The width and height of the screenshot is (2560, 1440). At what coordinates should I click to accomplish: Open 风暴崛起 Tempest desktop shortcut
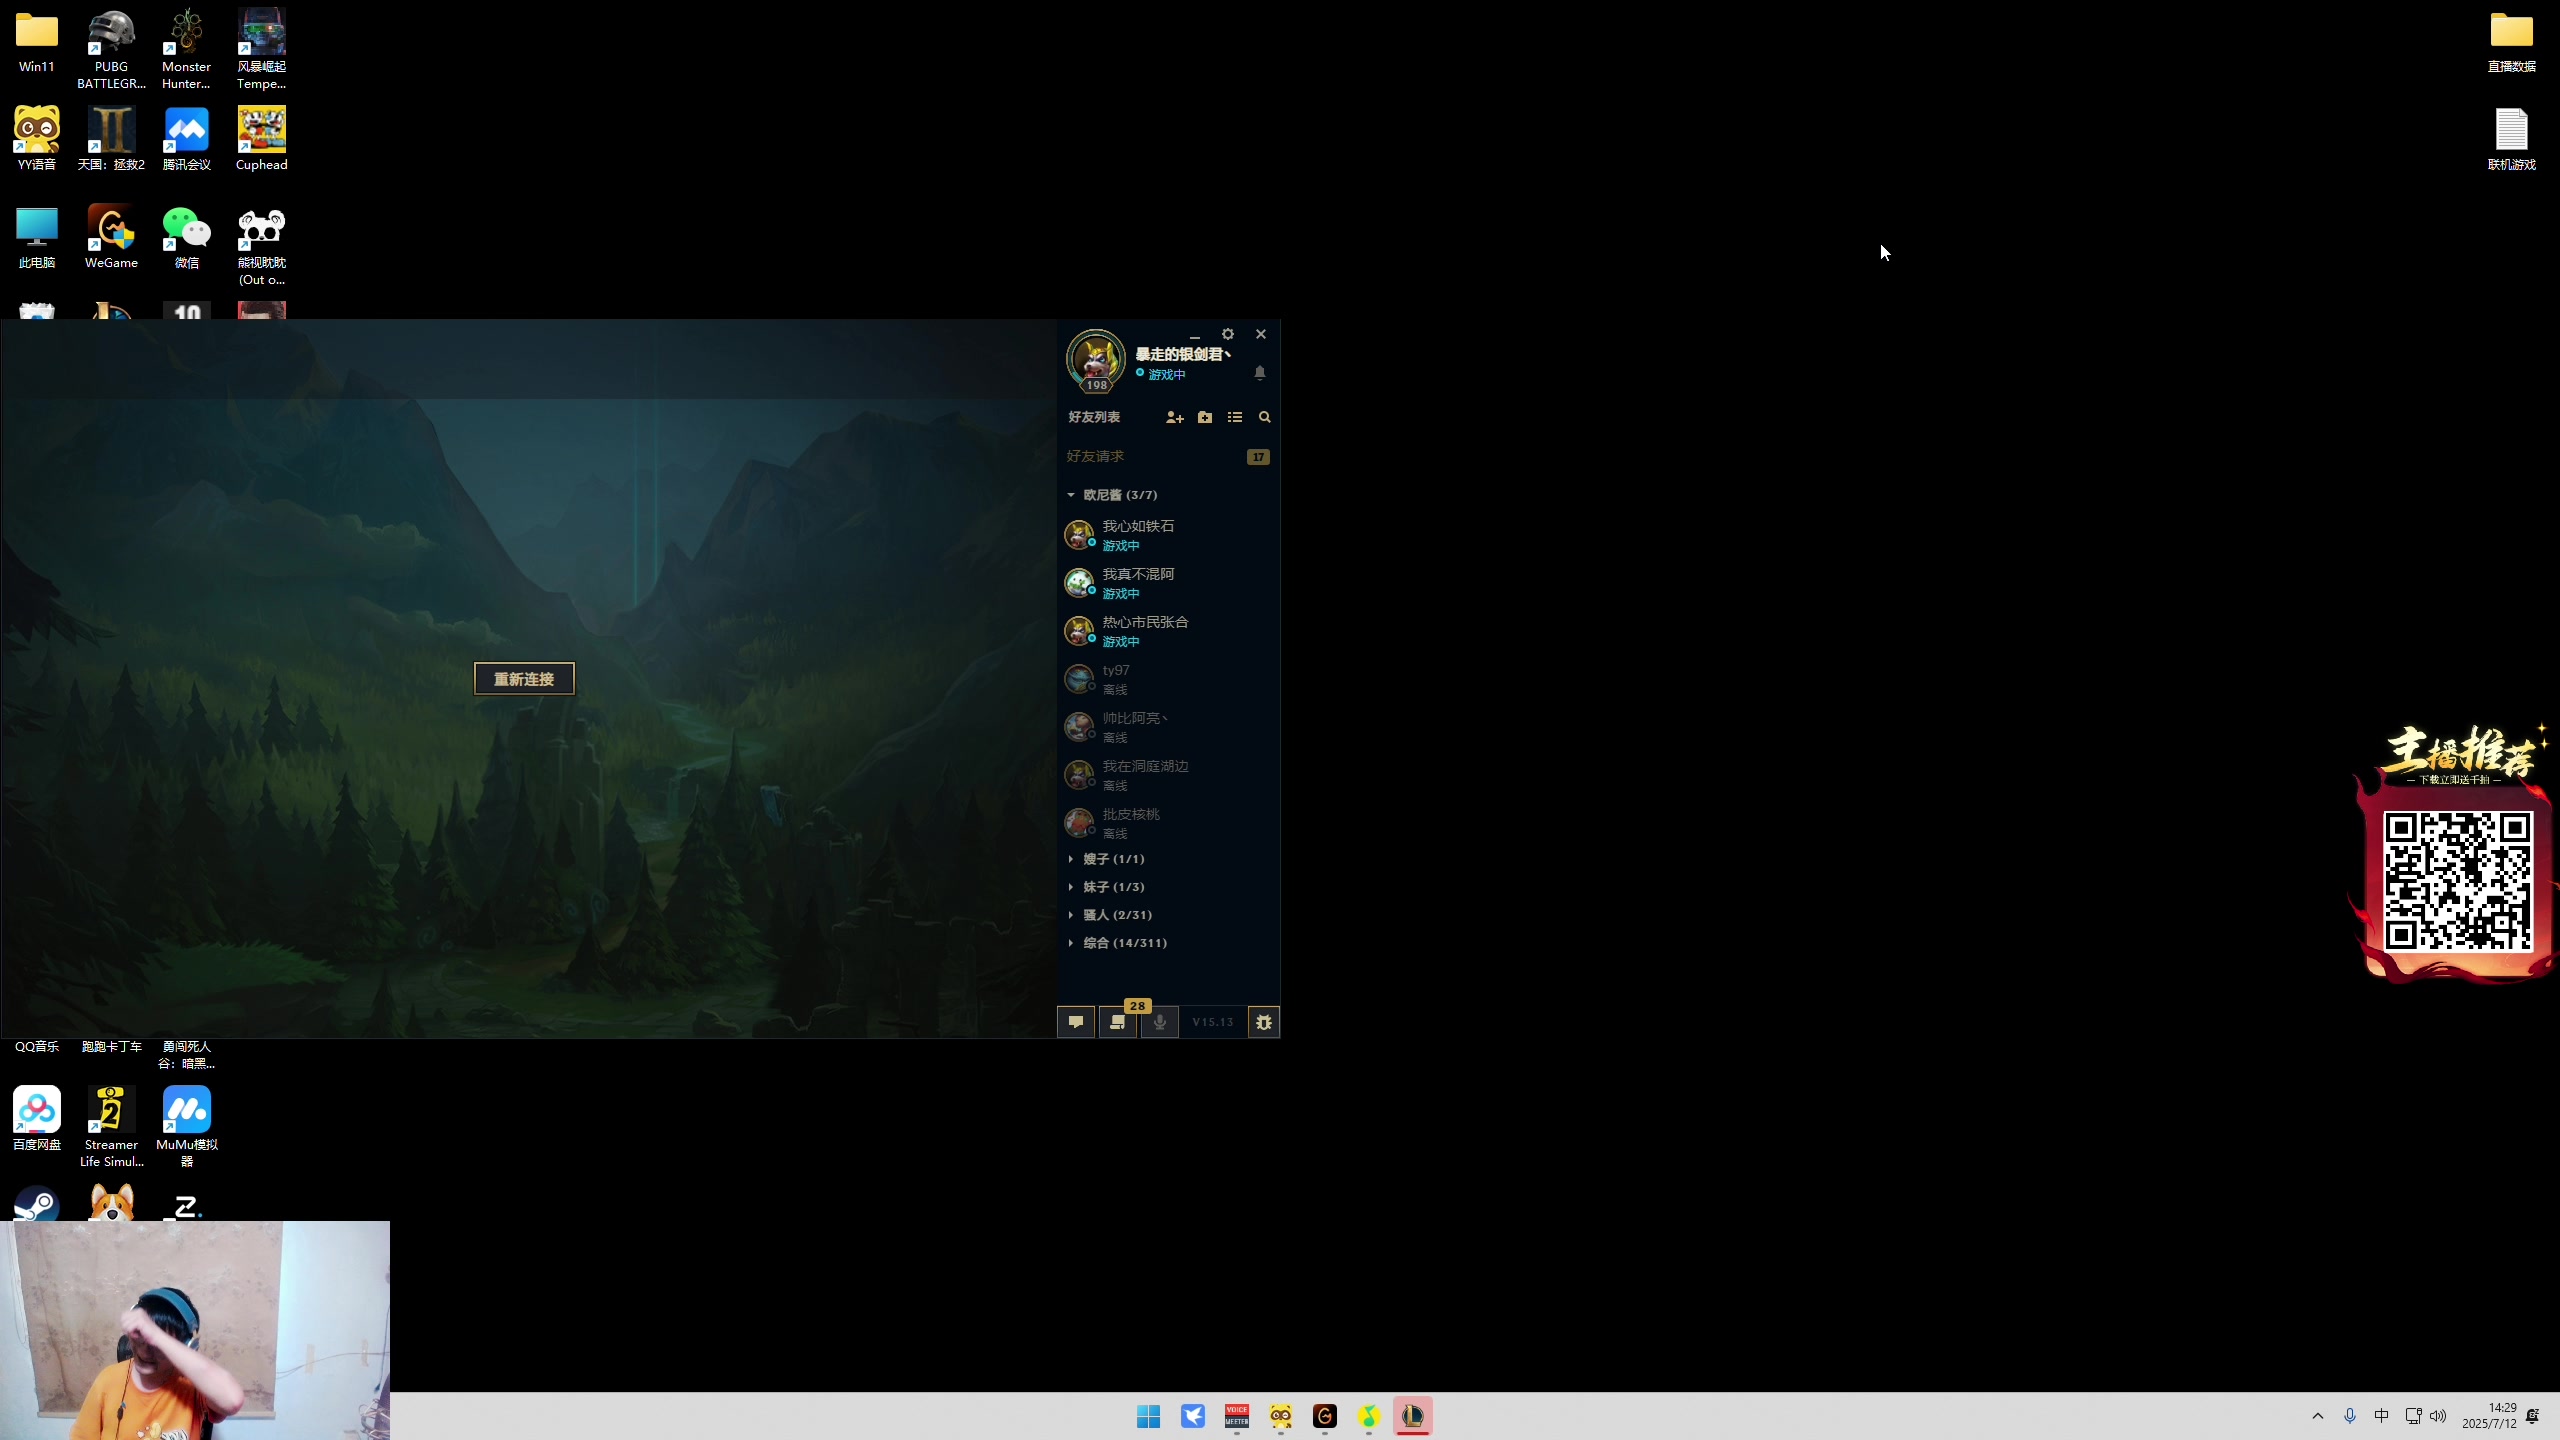click(261, 50)
